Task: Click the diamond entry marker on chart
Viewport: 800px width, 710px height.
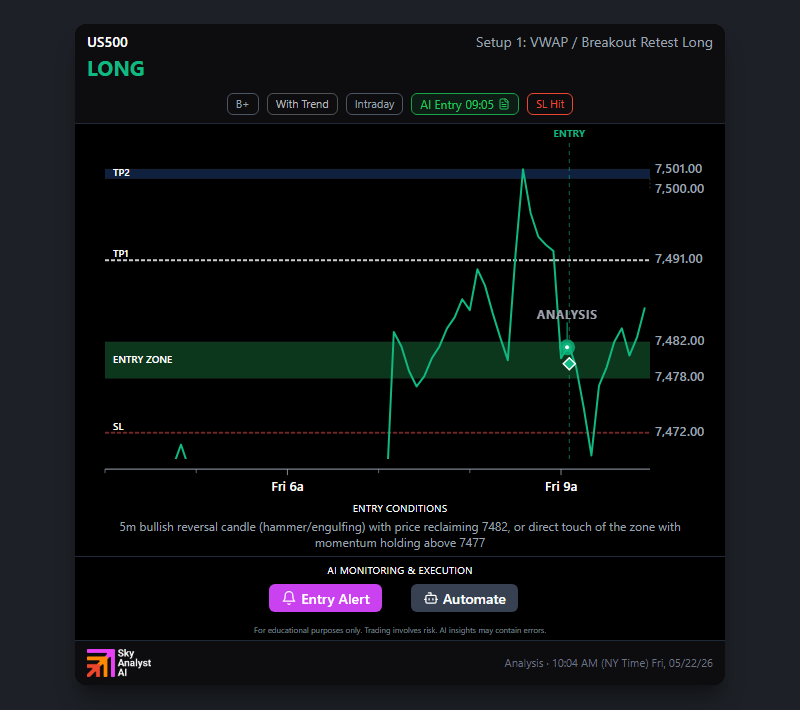Action: pos(569,364)
